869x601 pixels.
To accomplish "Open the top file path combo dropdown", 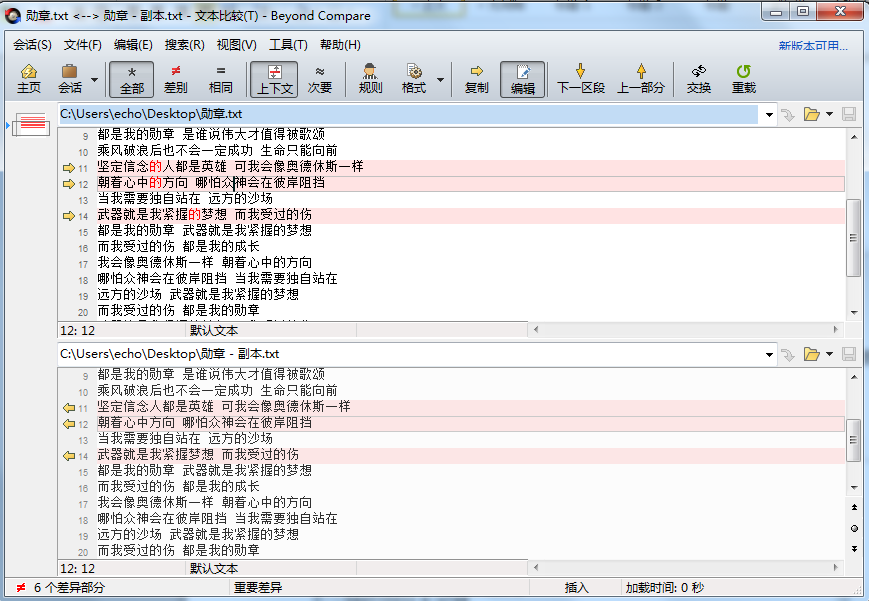I will [x=768, y=115].
